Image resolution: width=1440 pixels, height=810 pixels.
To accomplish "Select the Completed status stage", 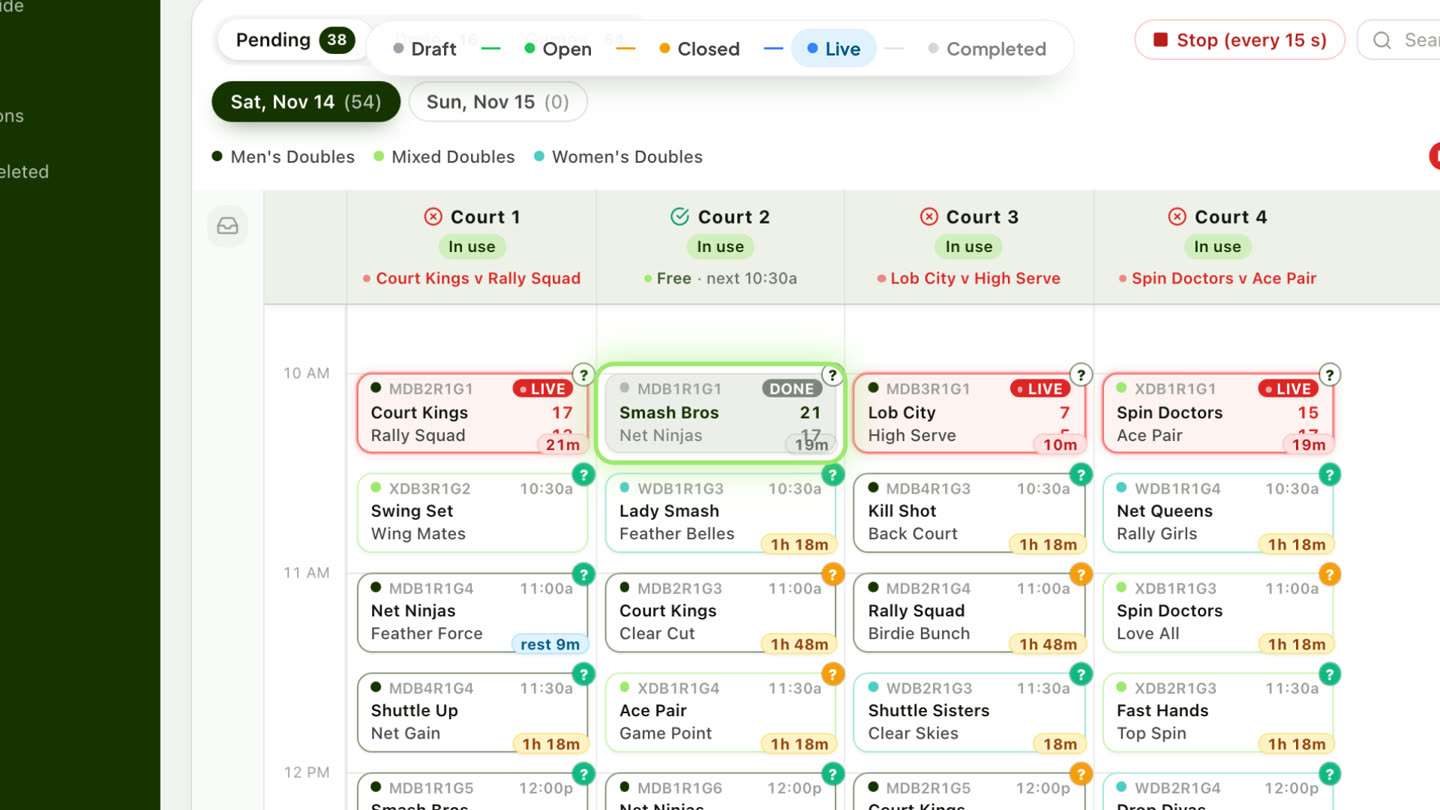I will 987,49.
